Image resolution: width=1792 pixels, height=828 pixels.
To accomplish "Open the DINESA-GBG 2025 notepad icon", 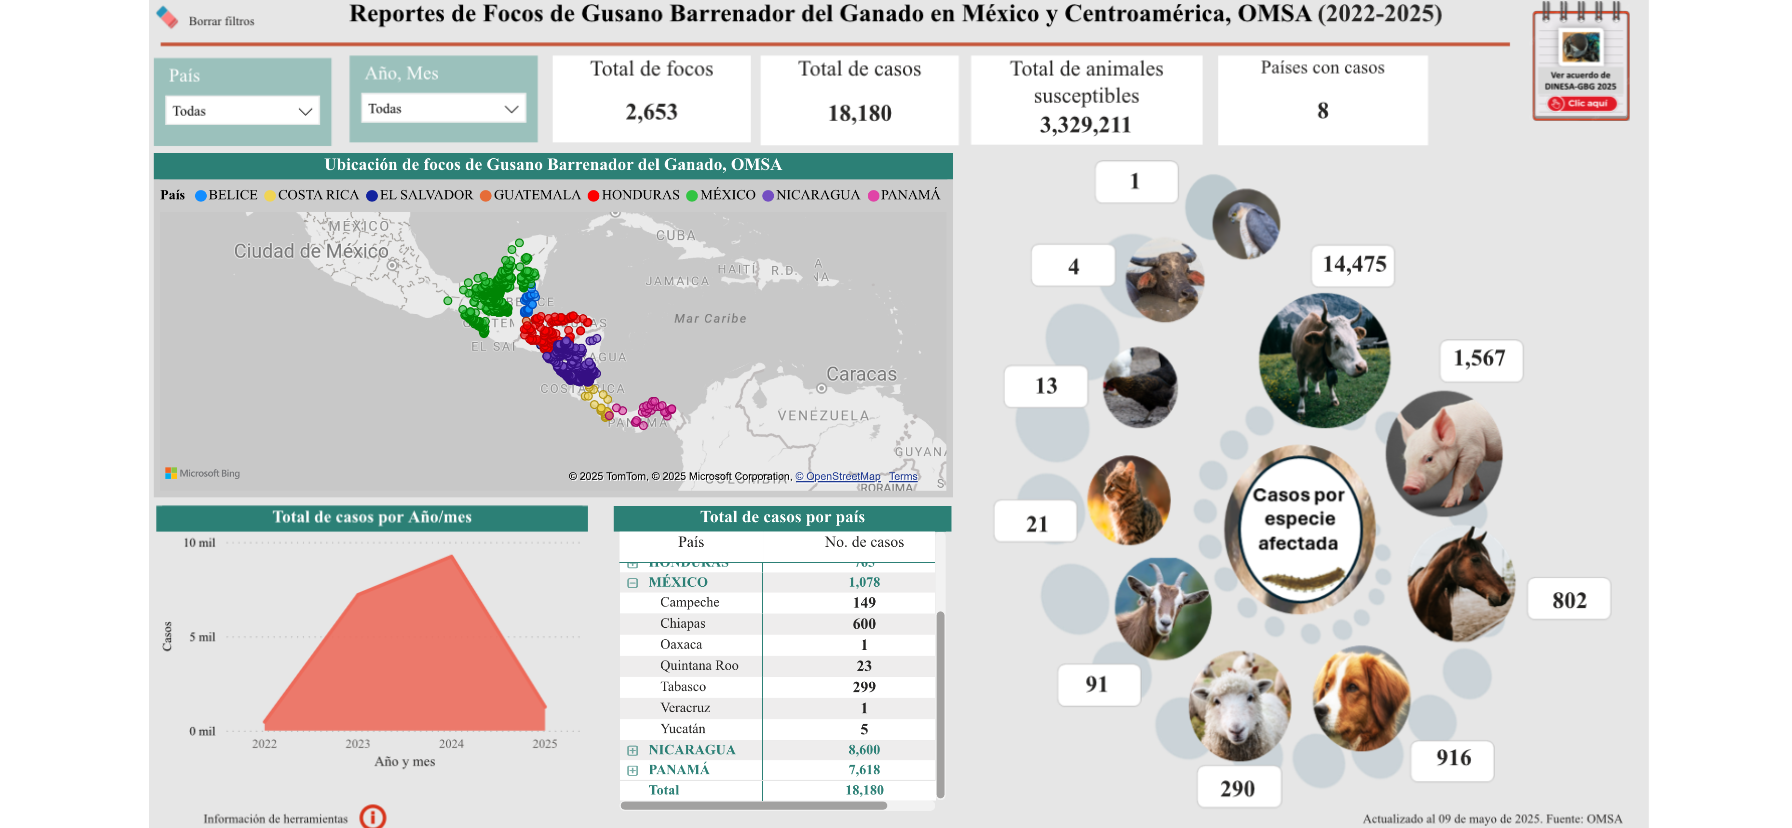I will pos(1580,66).
